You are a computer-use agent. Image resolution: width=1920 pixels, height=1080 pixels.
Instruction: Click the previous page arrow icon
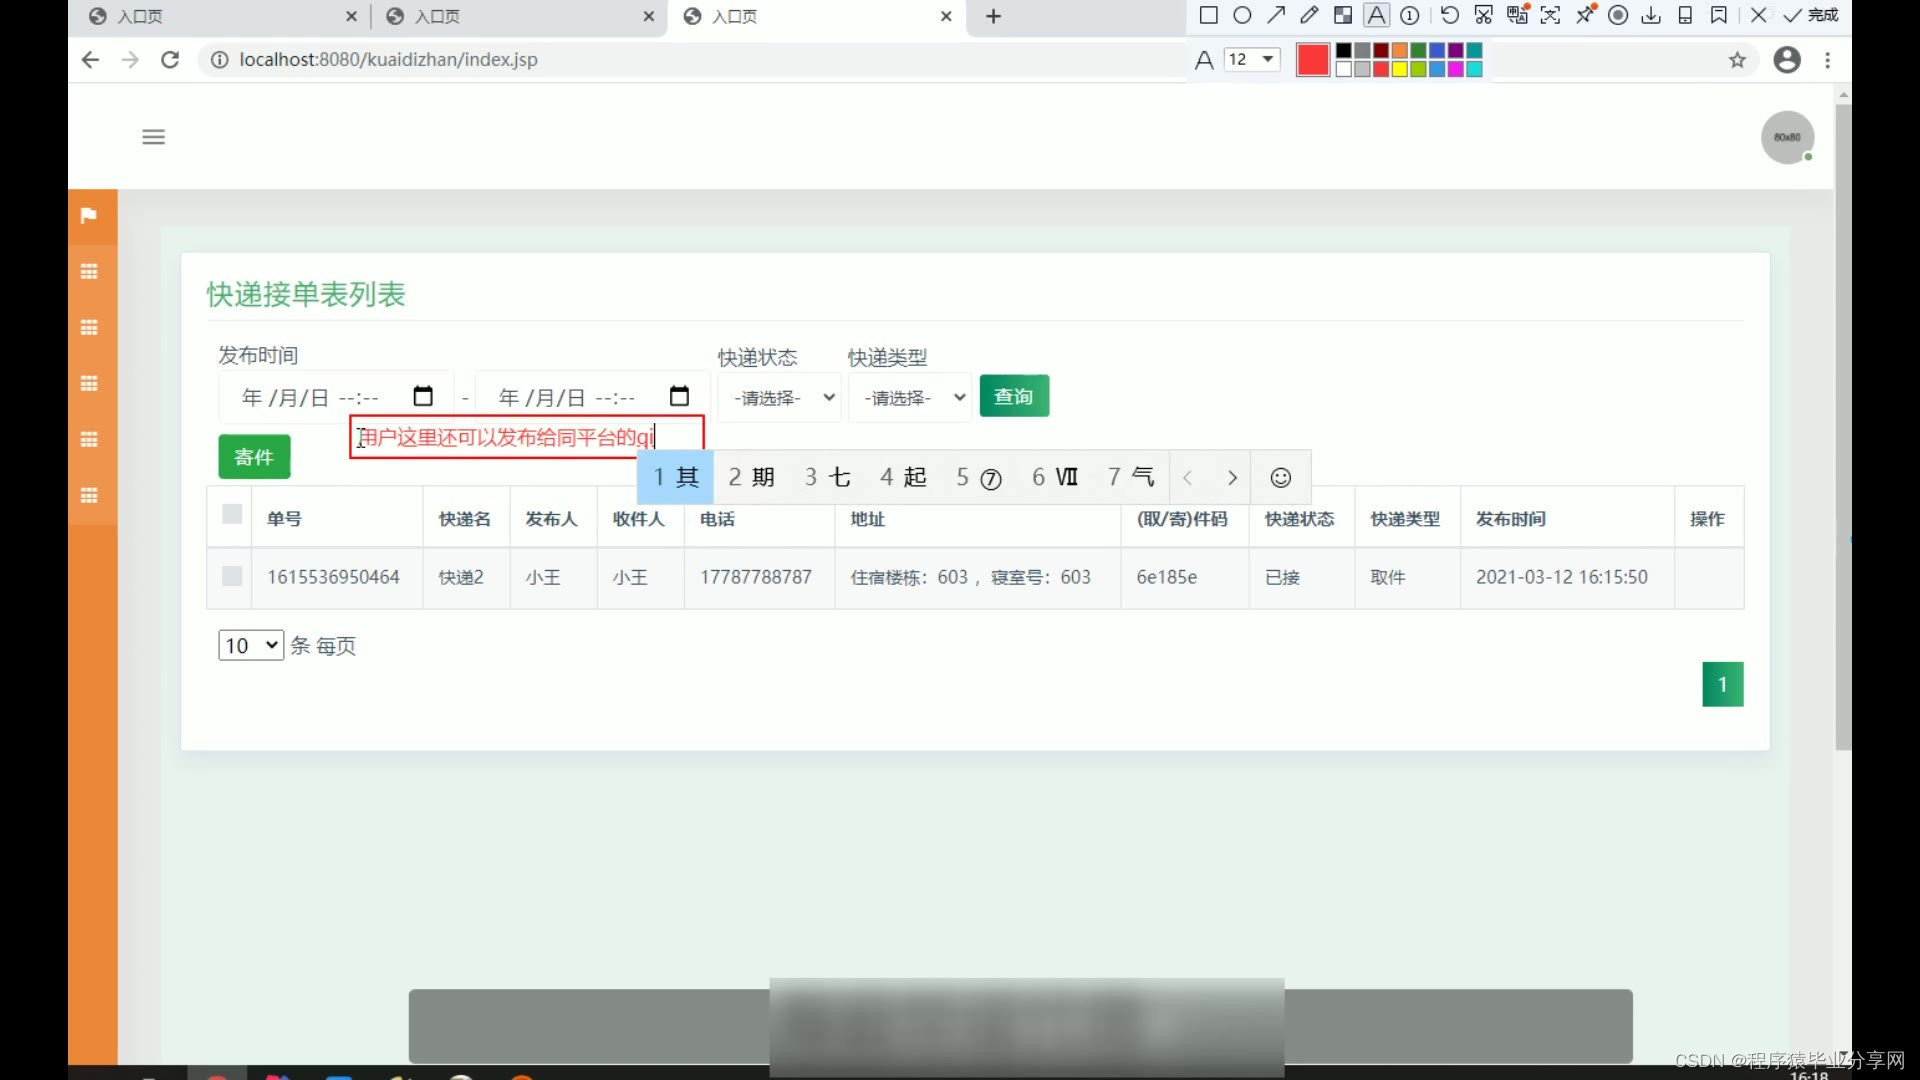[1188, 477]
